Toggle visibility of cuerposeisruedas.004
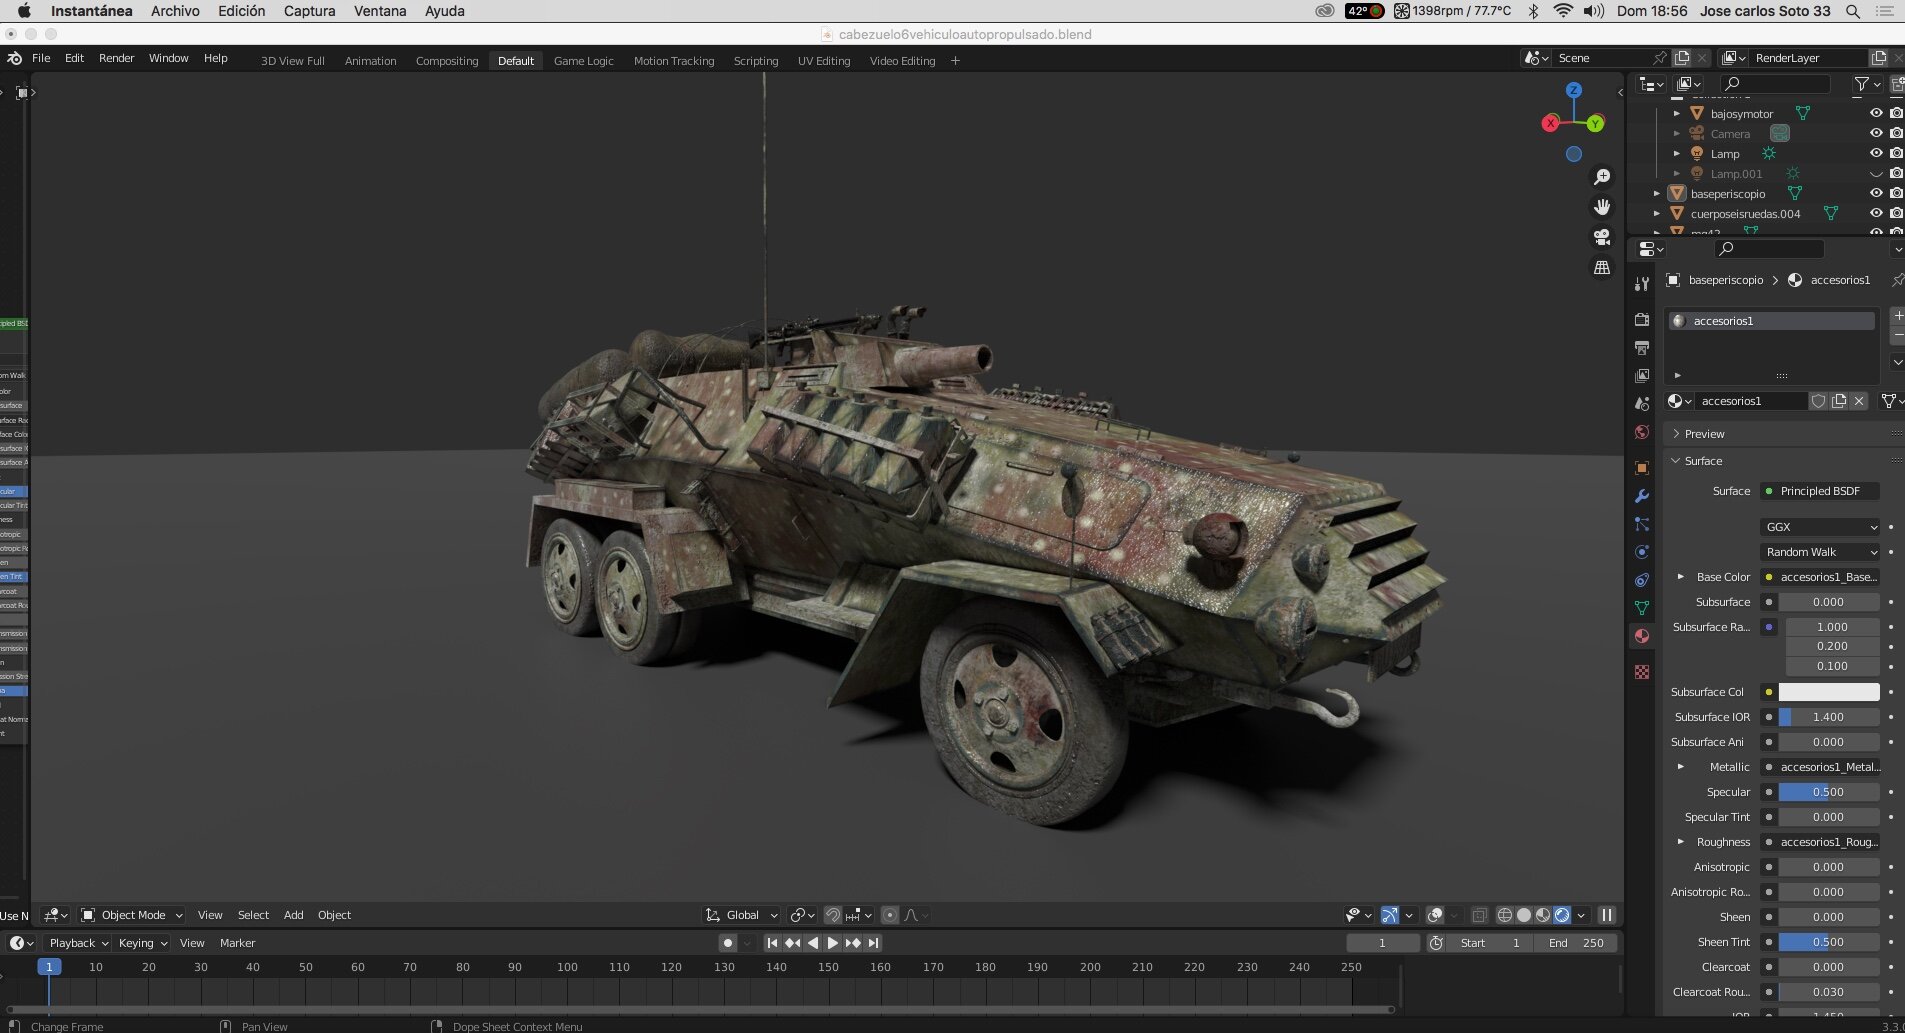This screenshot has width=1905, height=1033. point(1876,213)
